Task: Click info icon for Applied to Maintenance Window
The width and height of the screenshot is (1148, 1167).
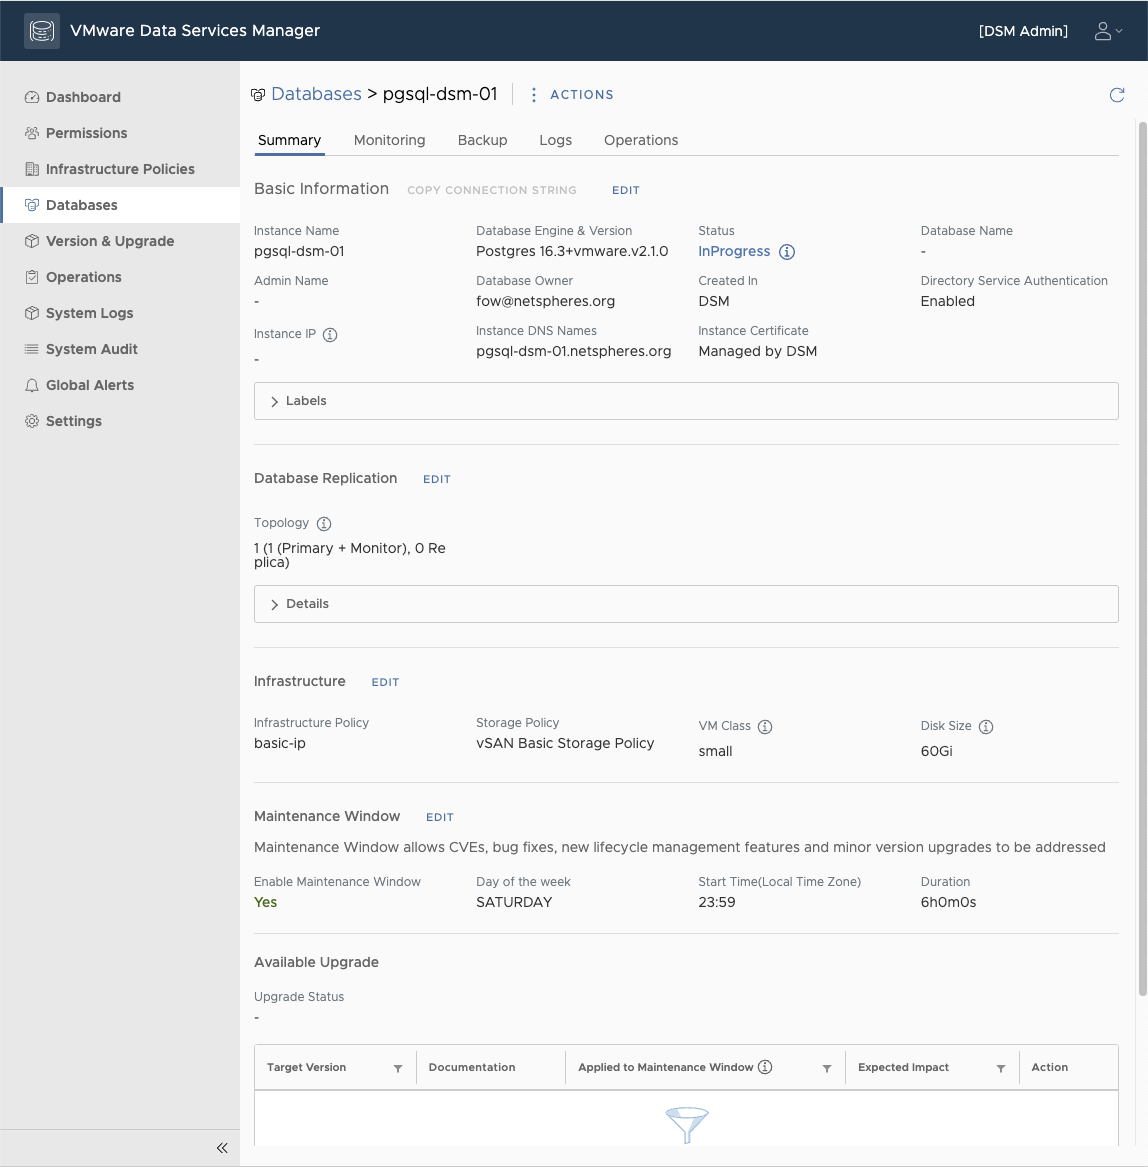Action: 765,1067
